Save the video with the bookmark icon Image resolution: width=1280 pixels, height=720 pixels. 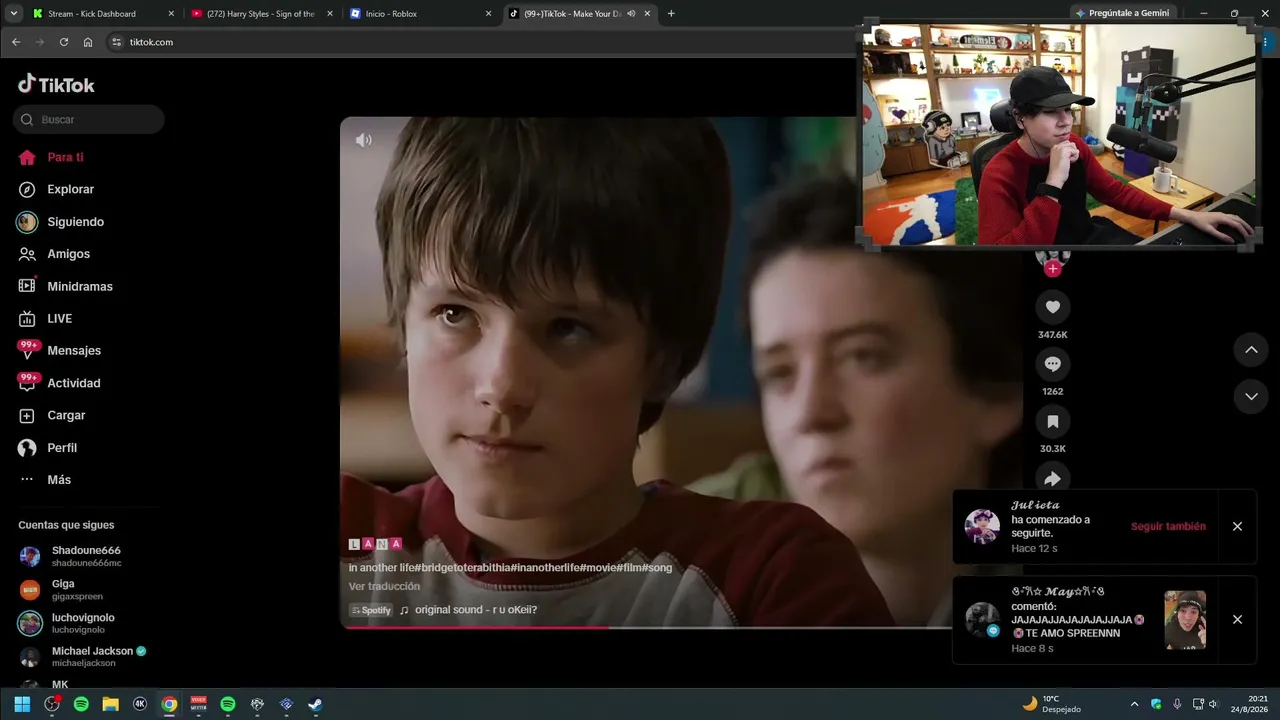click(1052, 422)
